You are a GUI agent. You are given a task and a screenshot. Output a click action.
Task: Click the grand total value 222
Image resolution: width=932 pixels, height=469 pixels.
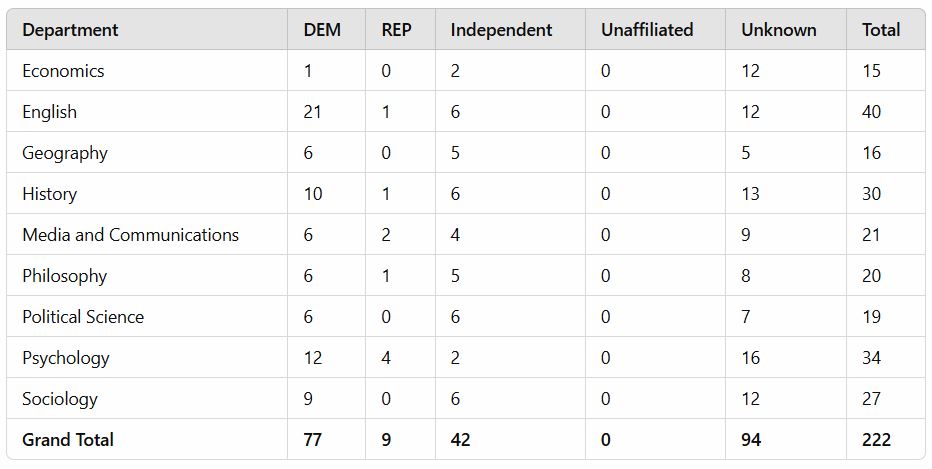pos(876,440)
